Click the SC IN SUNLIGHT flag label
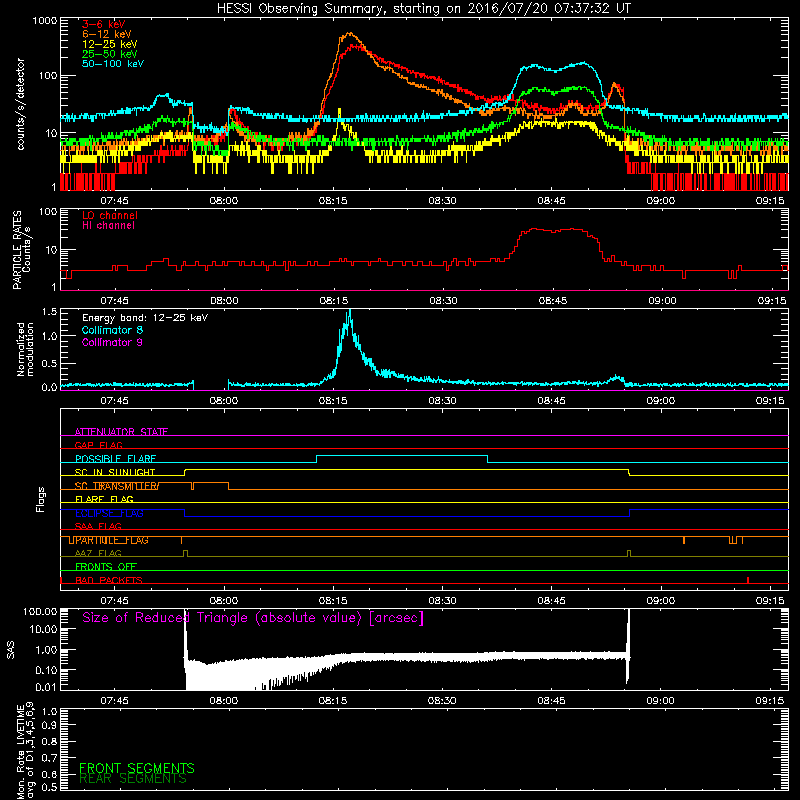This screenshot has width=800, height=800. coord(115,472)
